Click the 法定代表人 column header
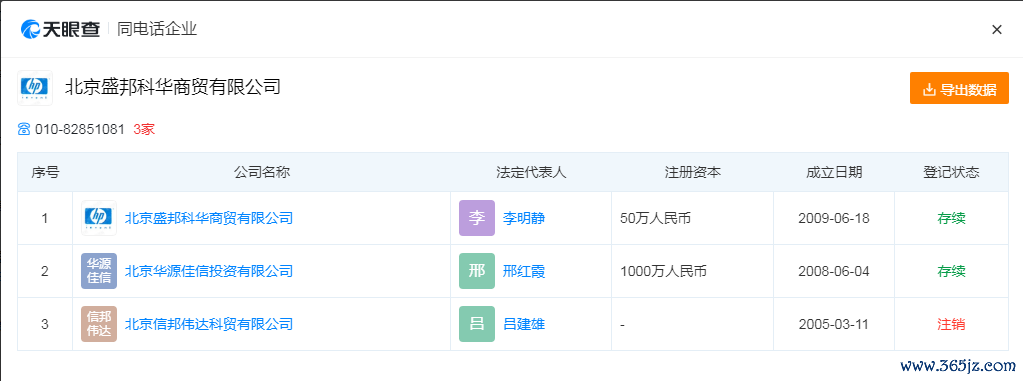Screen dimensions: 1023x381 point(531,172)
